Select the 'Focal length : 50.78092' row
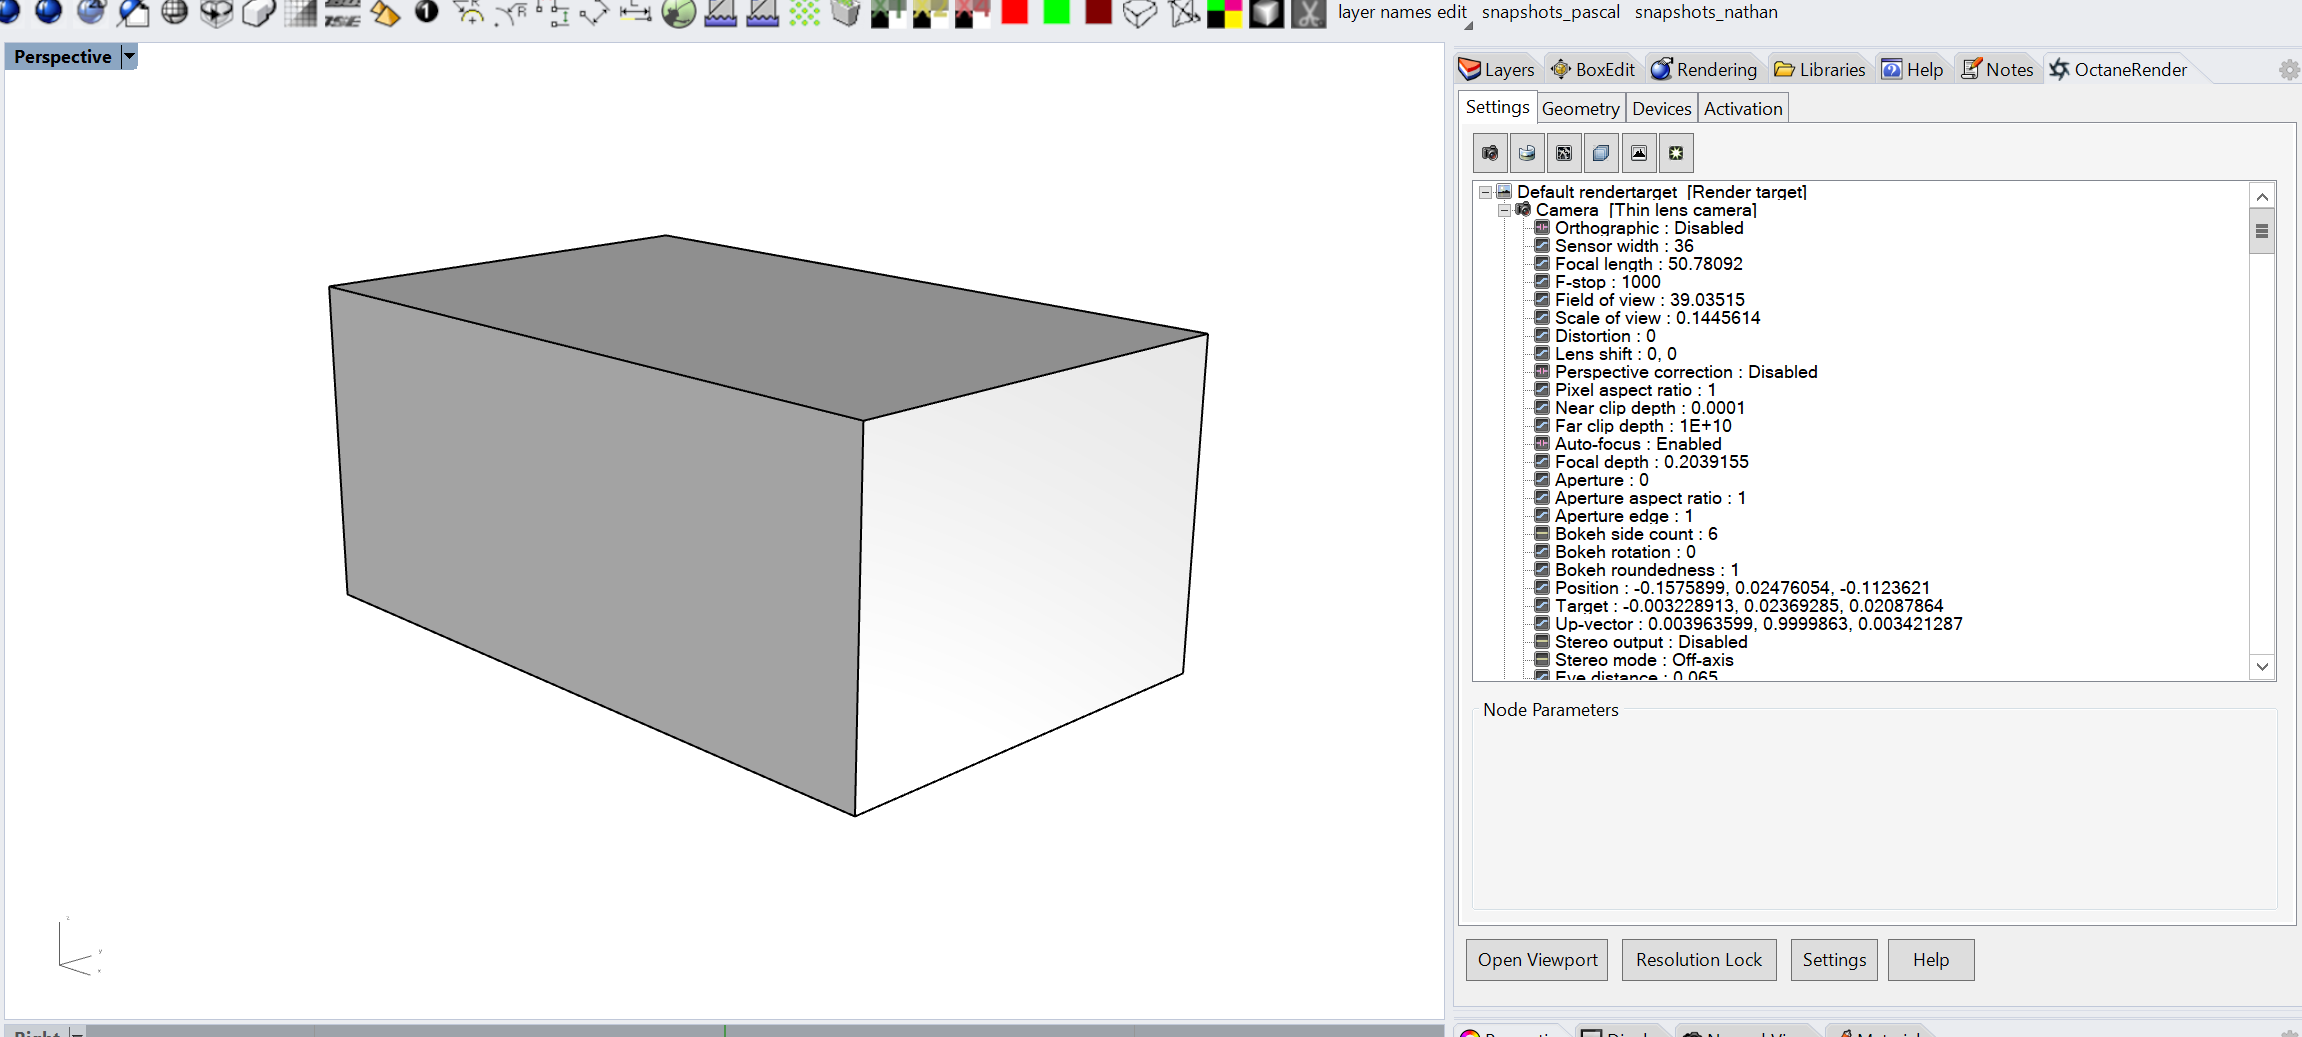This screenshot has height=1037, width=2302. tap(1648, 264)
